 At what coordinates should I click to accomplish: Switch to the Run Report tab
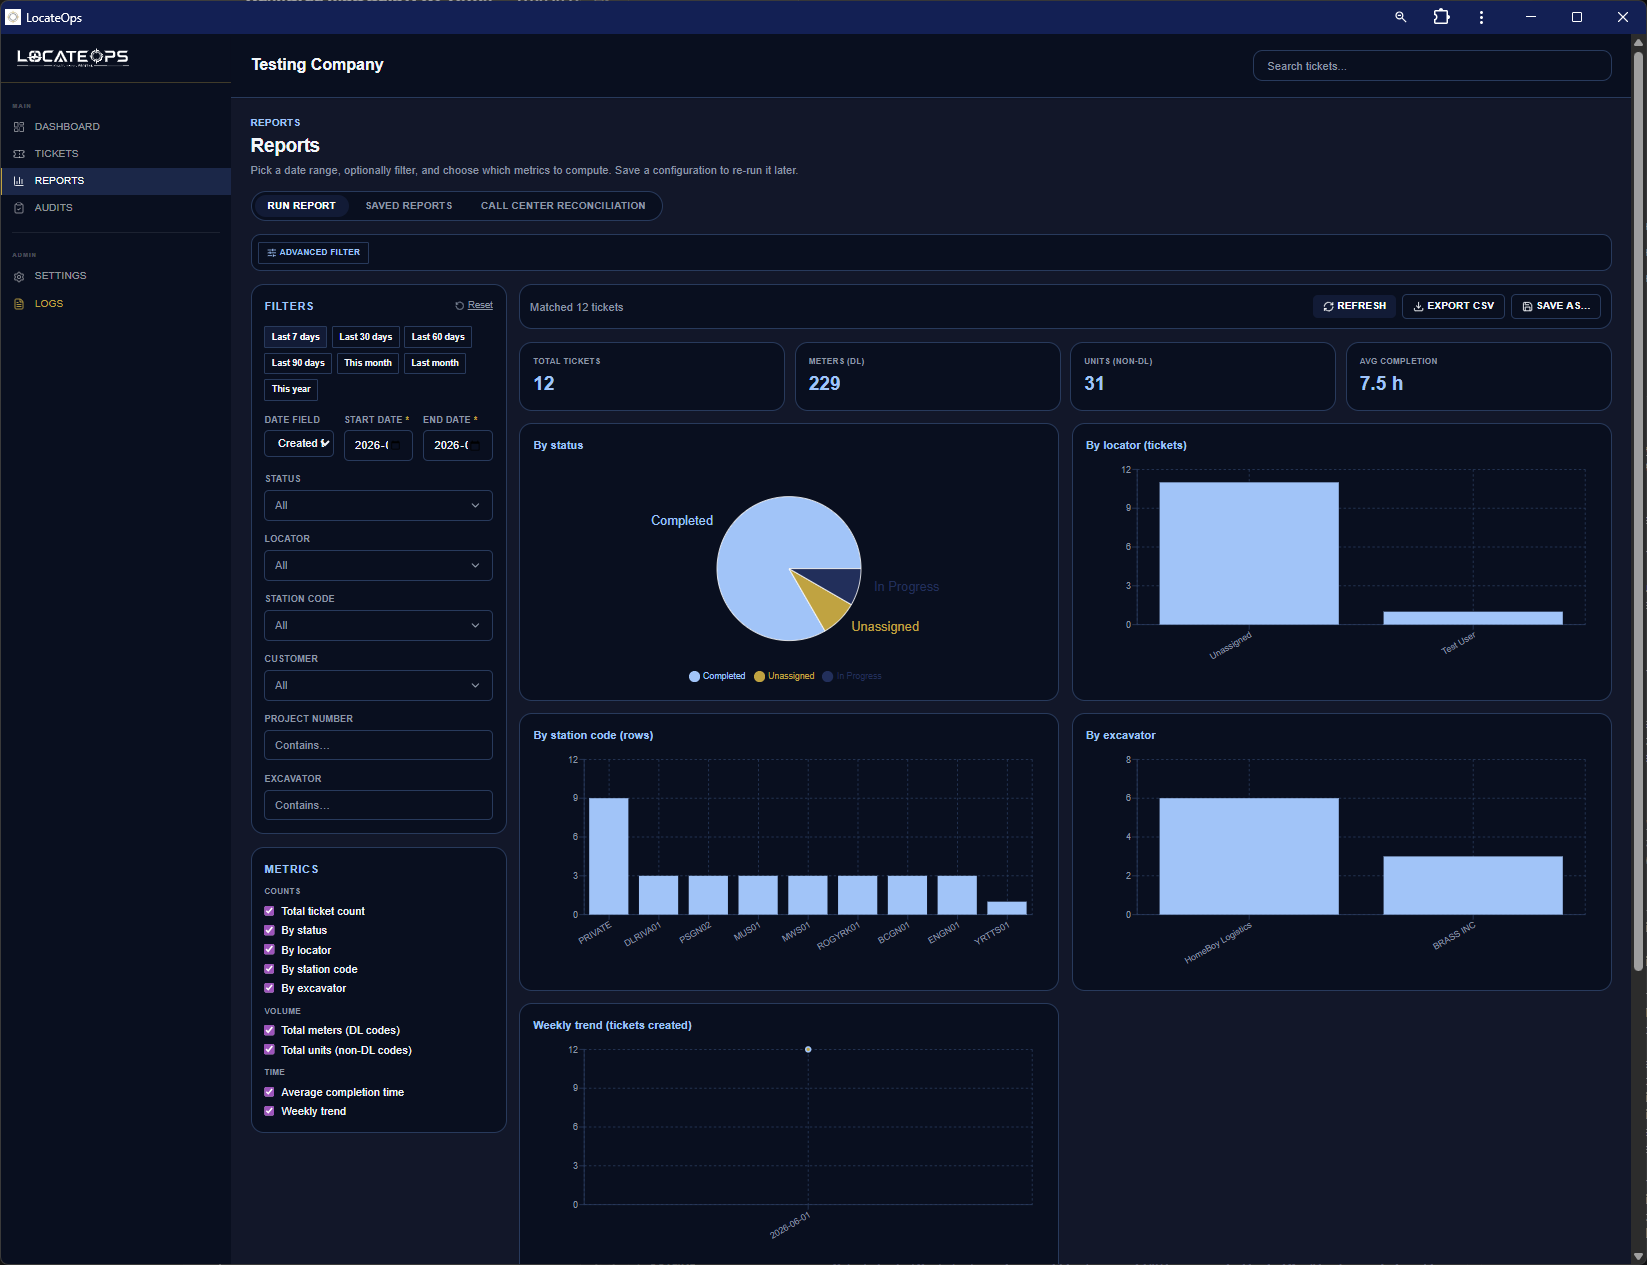[301, 206]
